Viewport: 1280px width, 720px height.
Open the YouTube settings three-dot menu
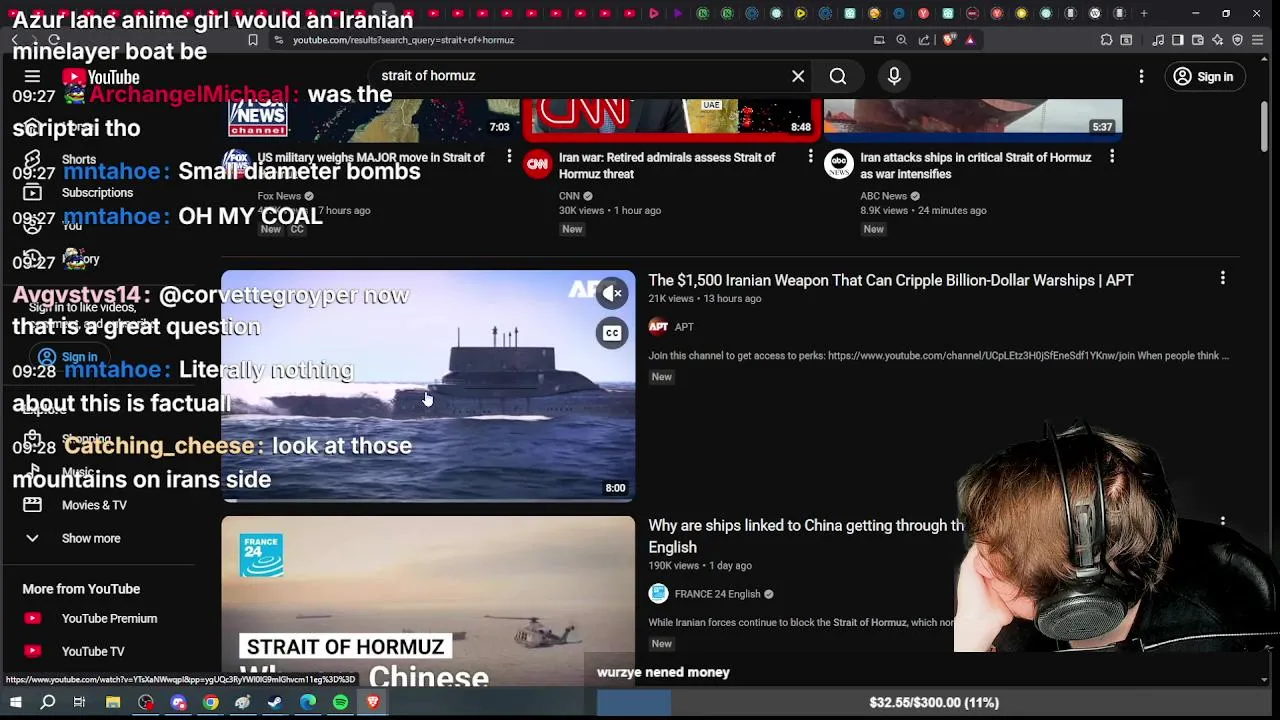pos(1141,76)
